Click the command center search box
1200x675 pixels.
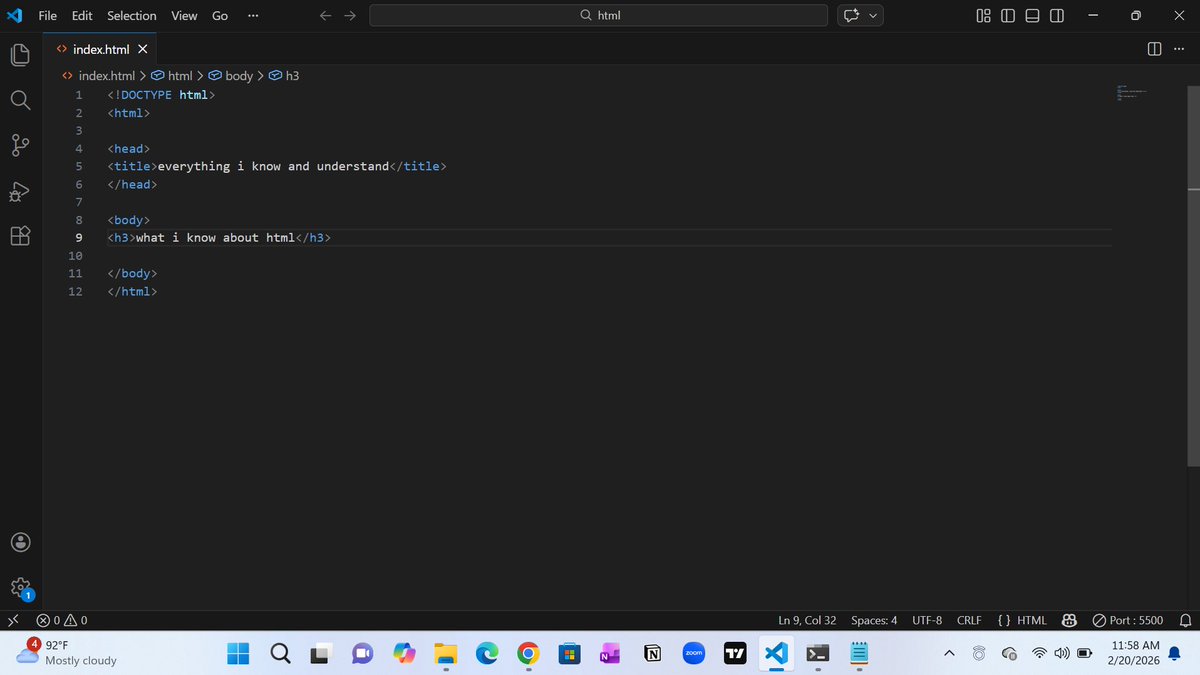(598, 16)
